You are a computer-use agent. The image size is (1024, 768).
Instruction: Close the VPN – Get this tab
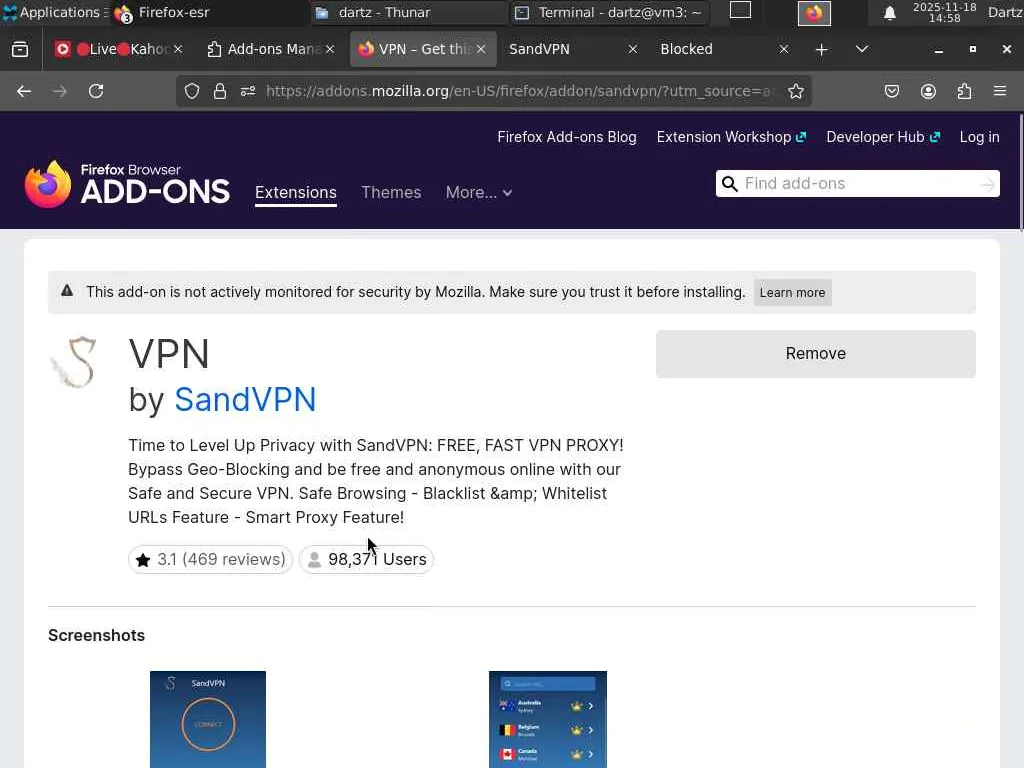[x=481, y=50]
